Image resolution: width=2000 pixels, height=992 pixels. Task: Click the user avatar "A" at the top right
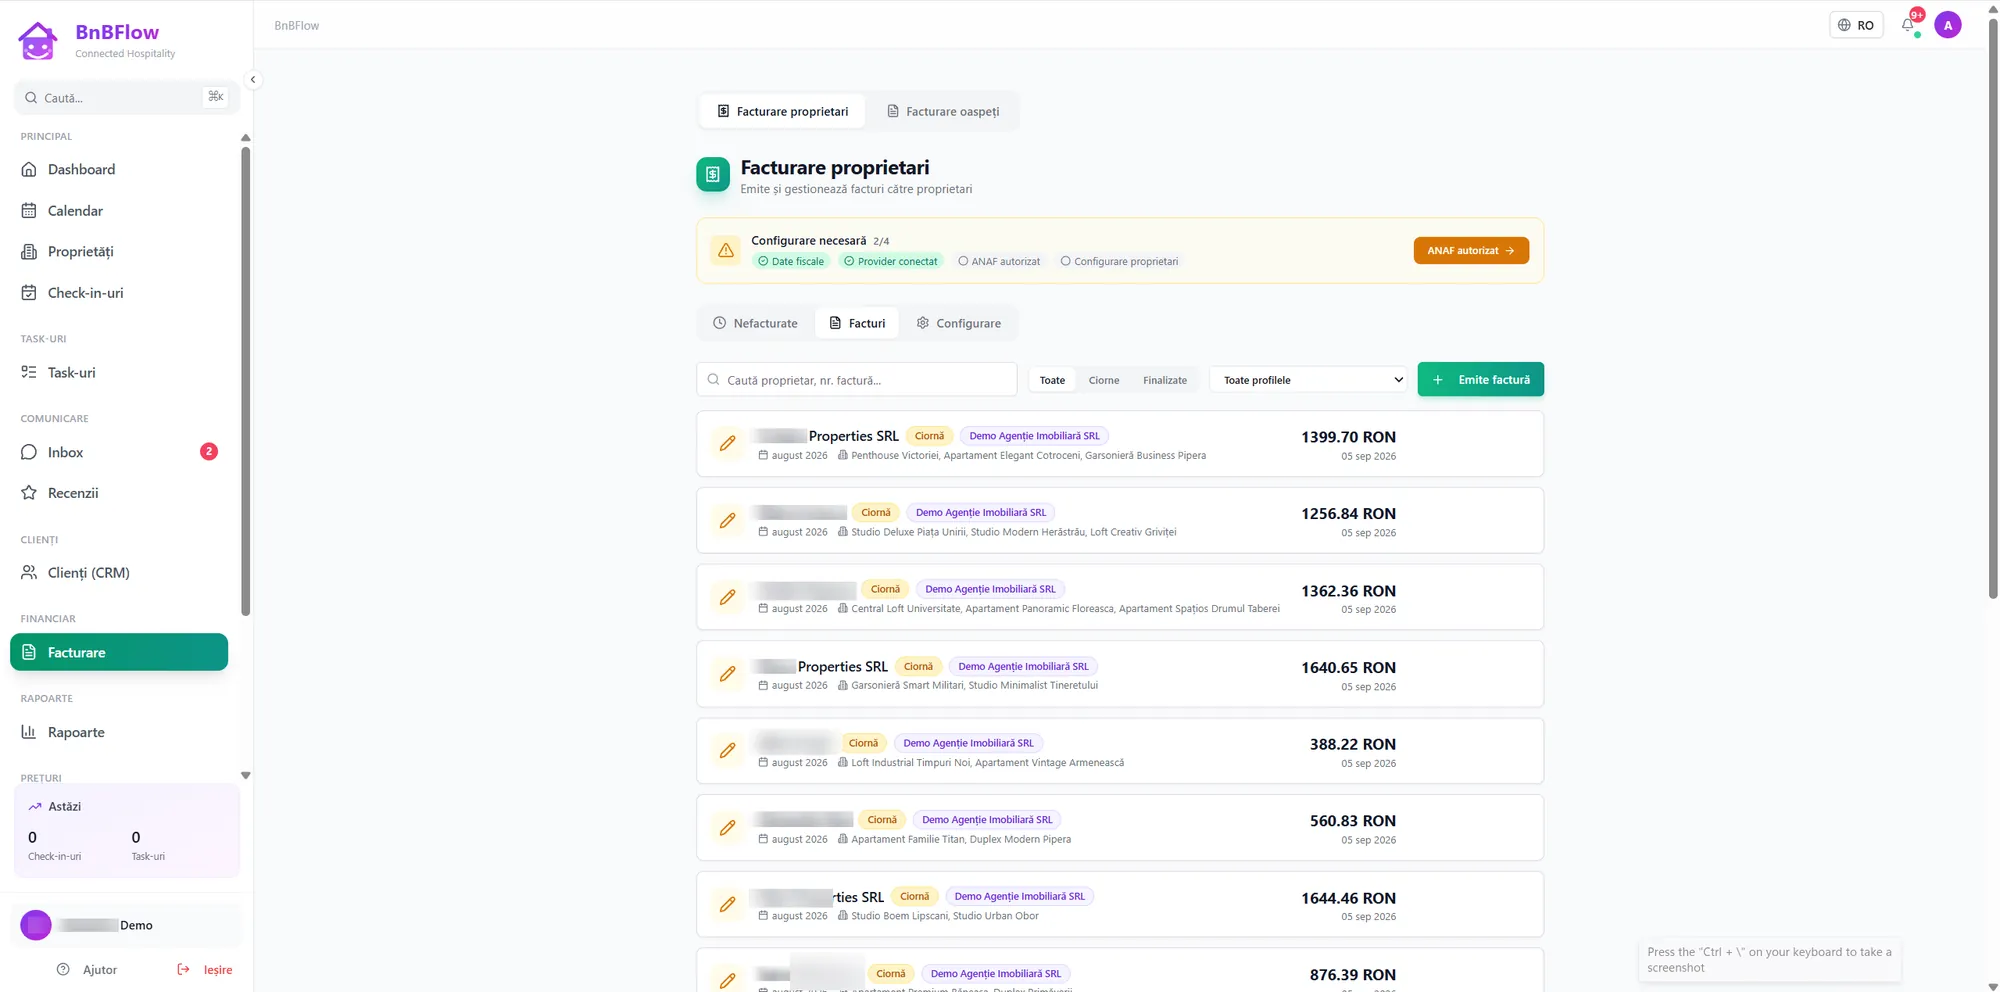point(1947,25)
